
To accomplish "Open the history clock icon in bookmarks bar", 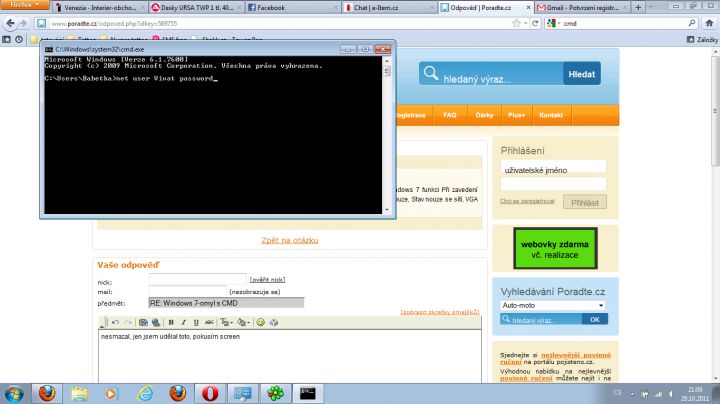I will [19, 39].
